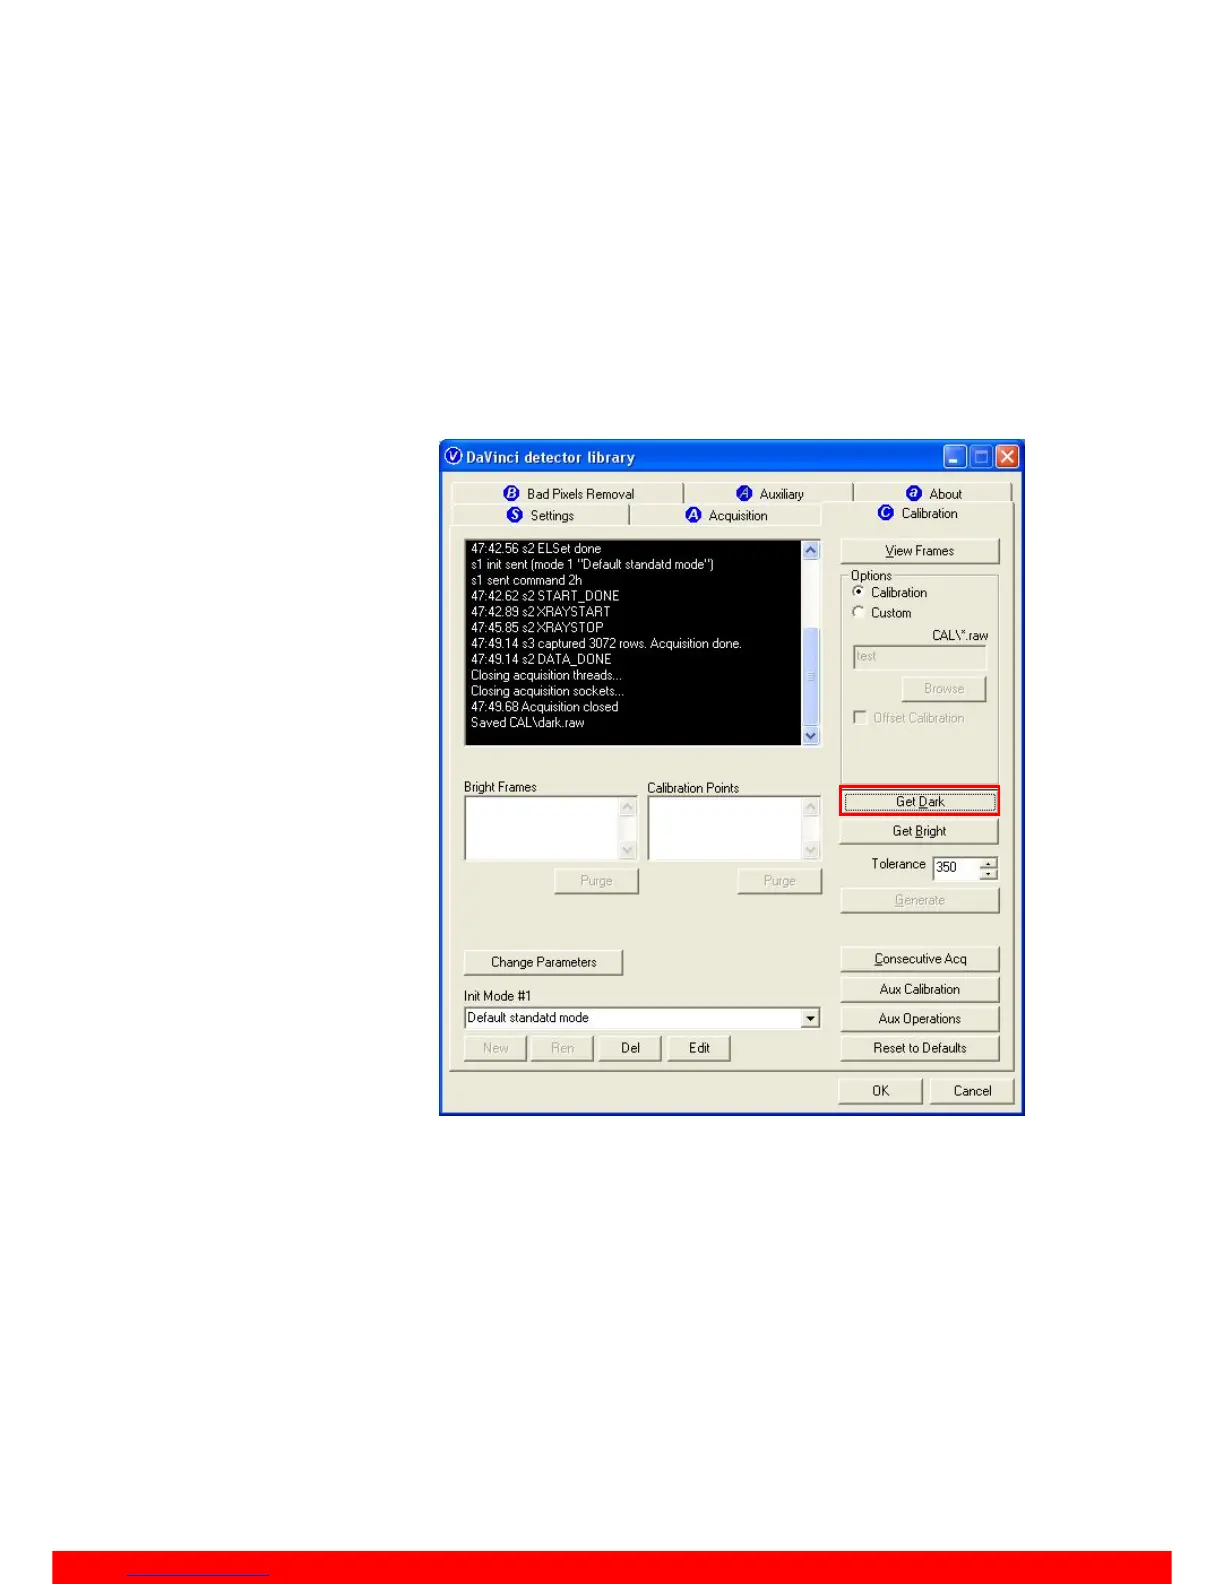Viewport: 1224px width, 1584px height.
Task: Click the Tolerance value field
Action: 956,868
